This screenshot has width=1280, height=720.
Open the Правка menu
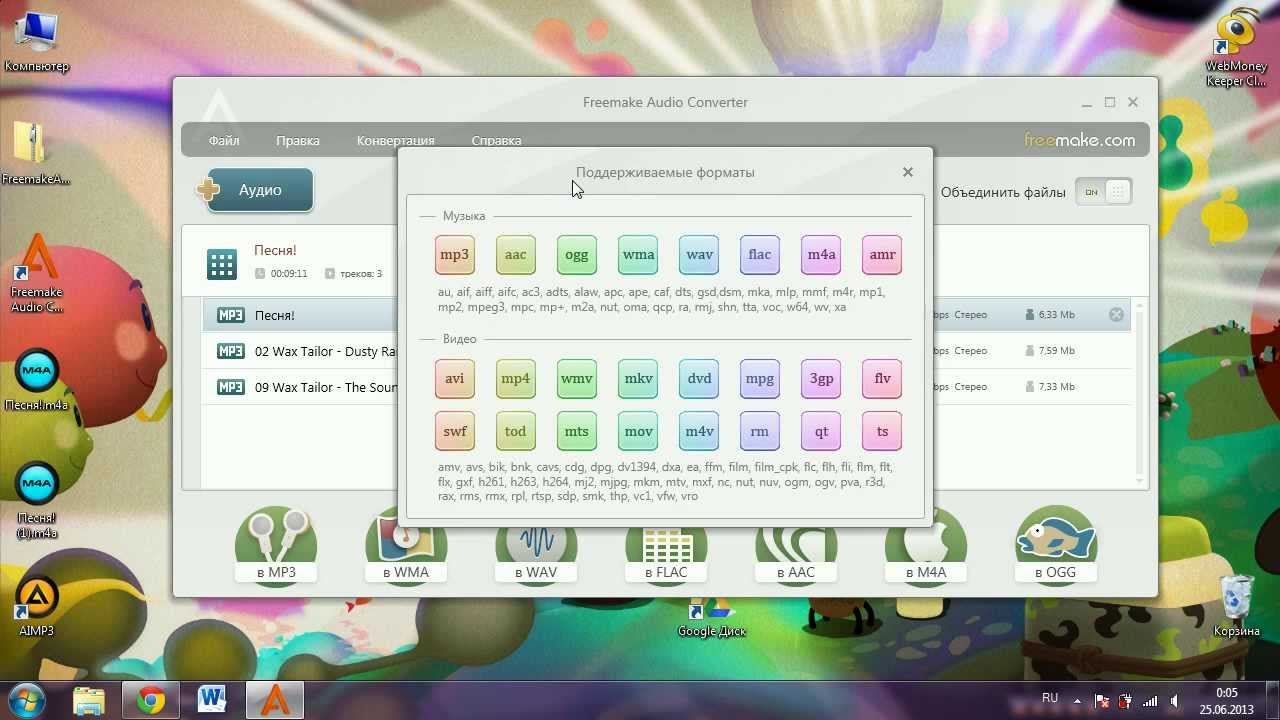pyautogui.click(x=298, y=141)
